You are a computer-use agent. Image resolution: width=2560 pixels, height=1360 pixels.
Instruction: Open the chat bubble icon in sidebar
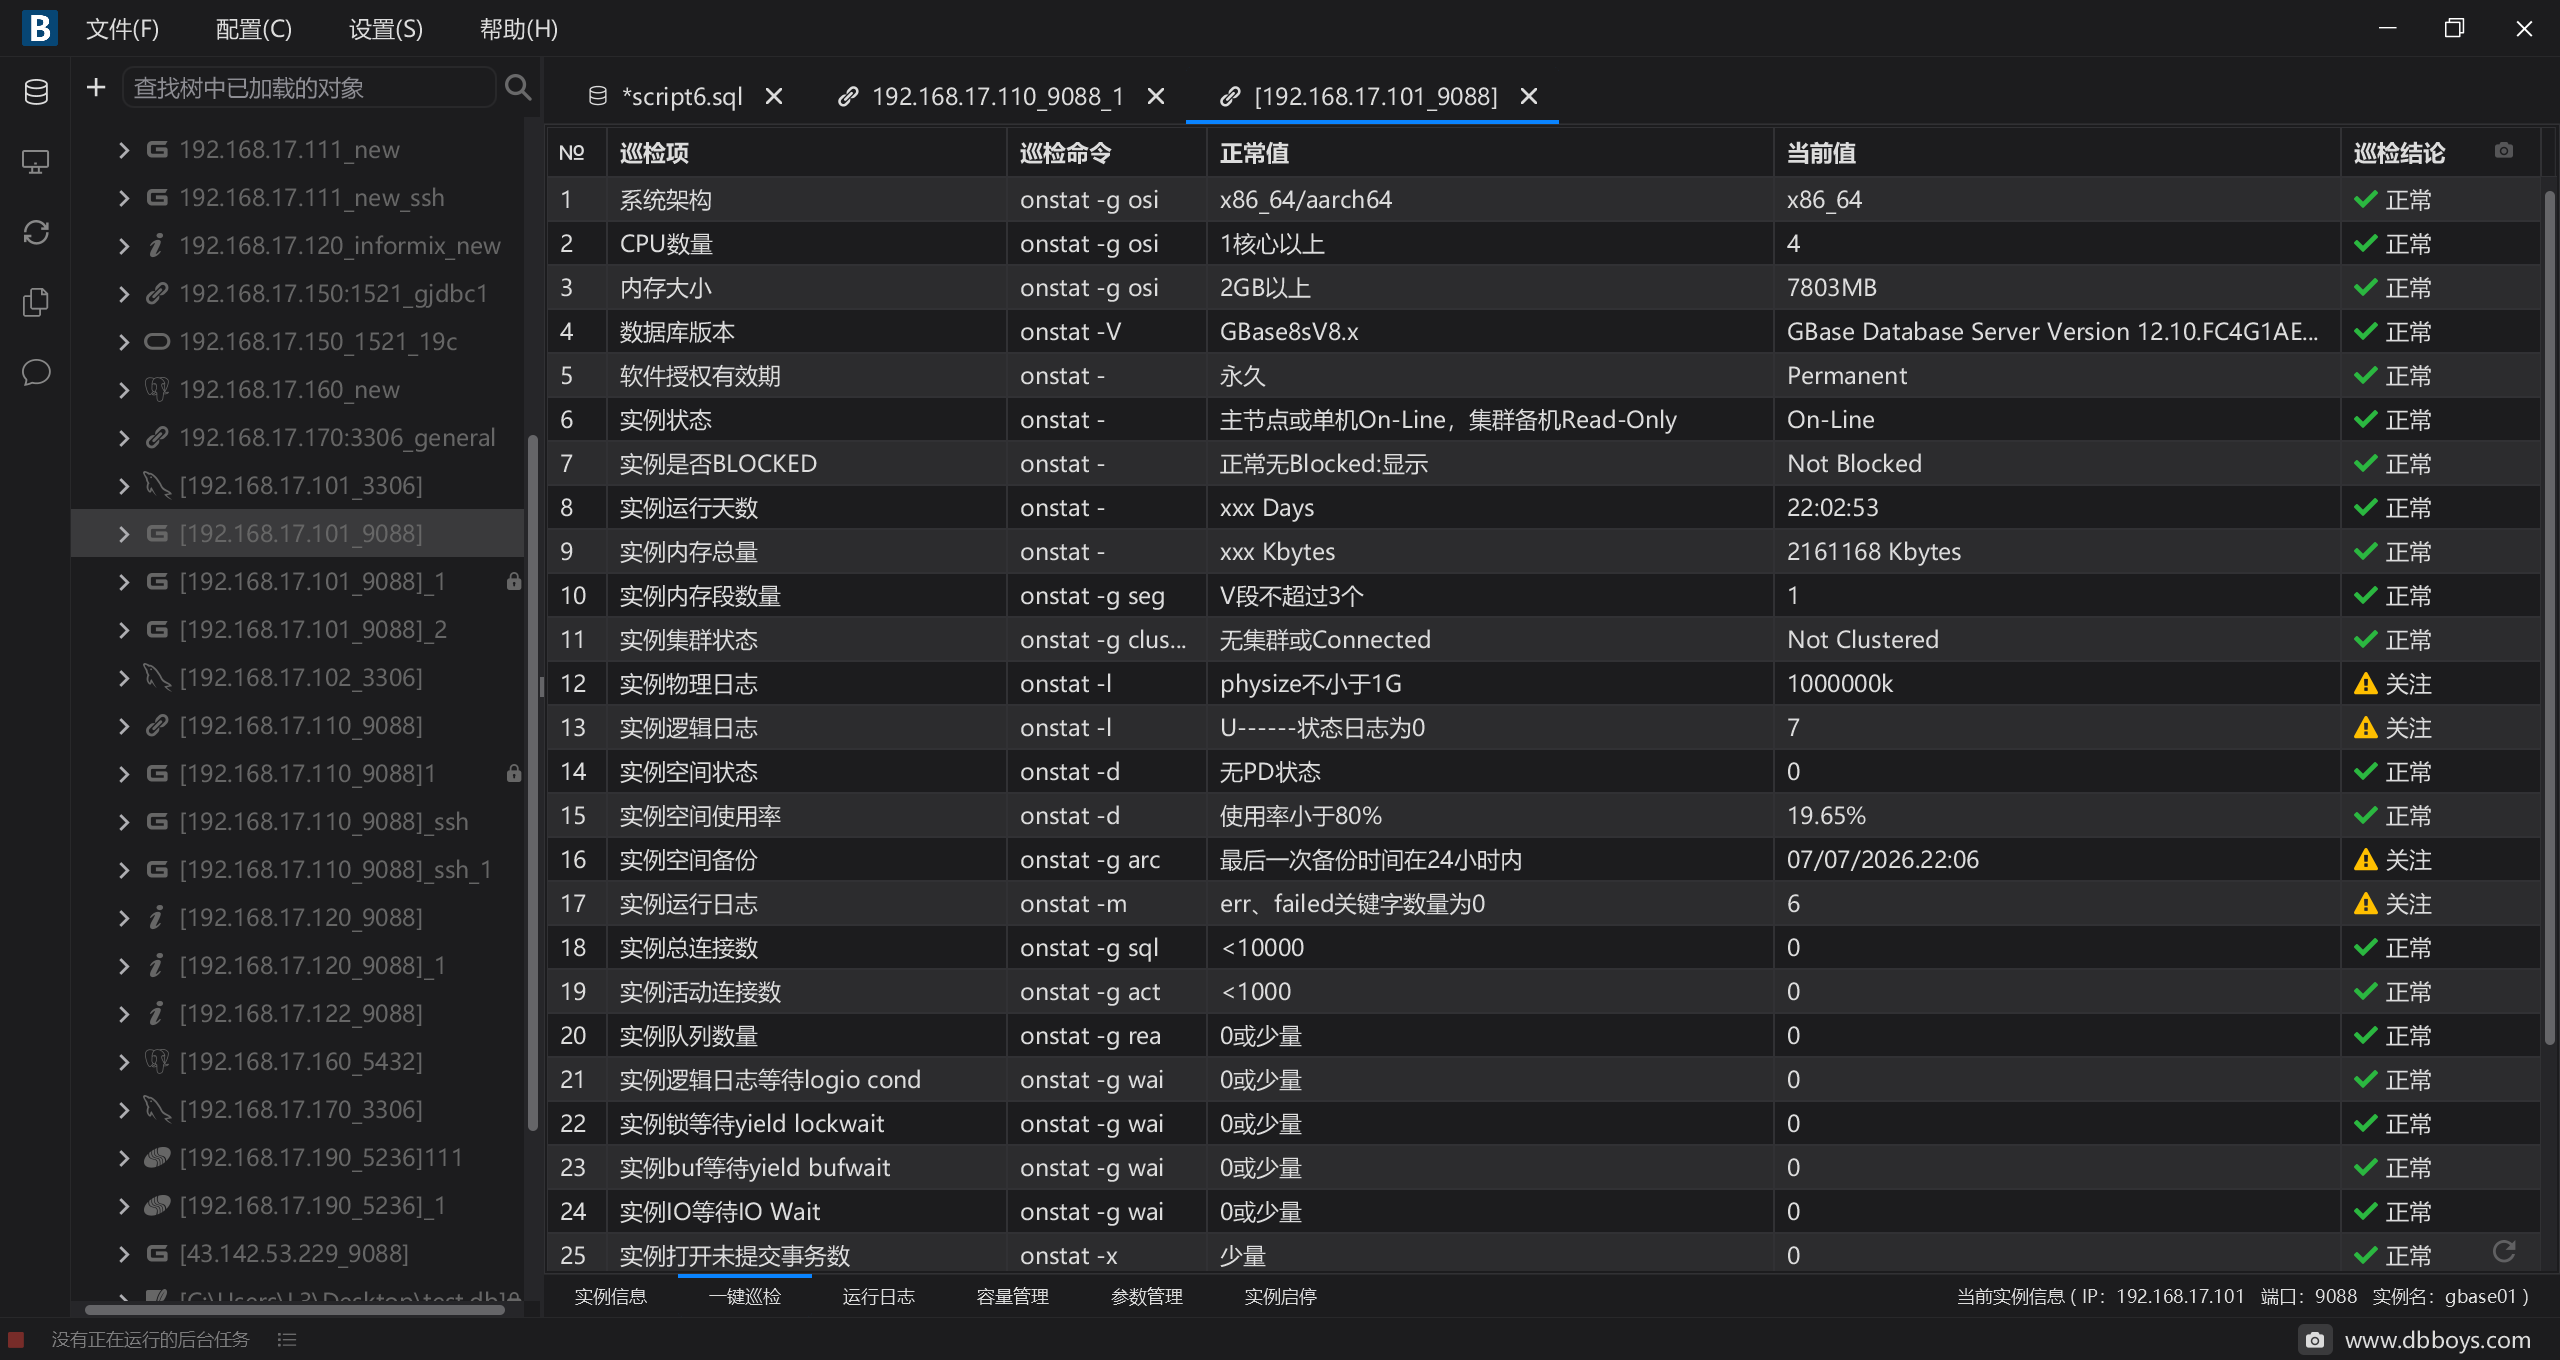pos(36,372)
